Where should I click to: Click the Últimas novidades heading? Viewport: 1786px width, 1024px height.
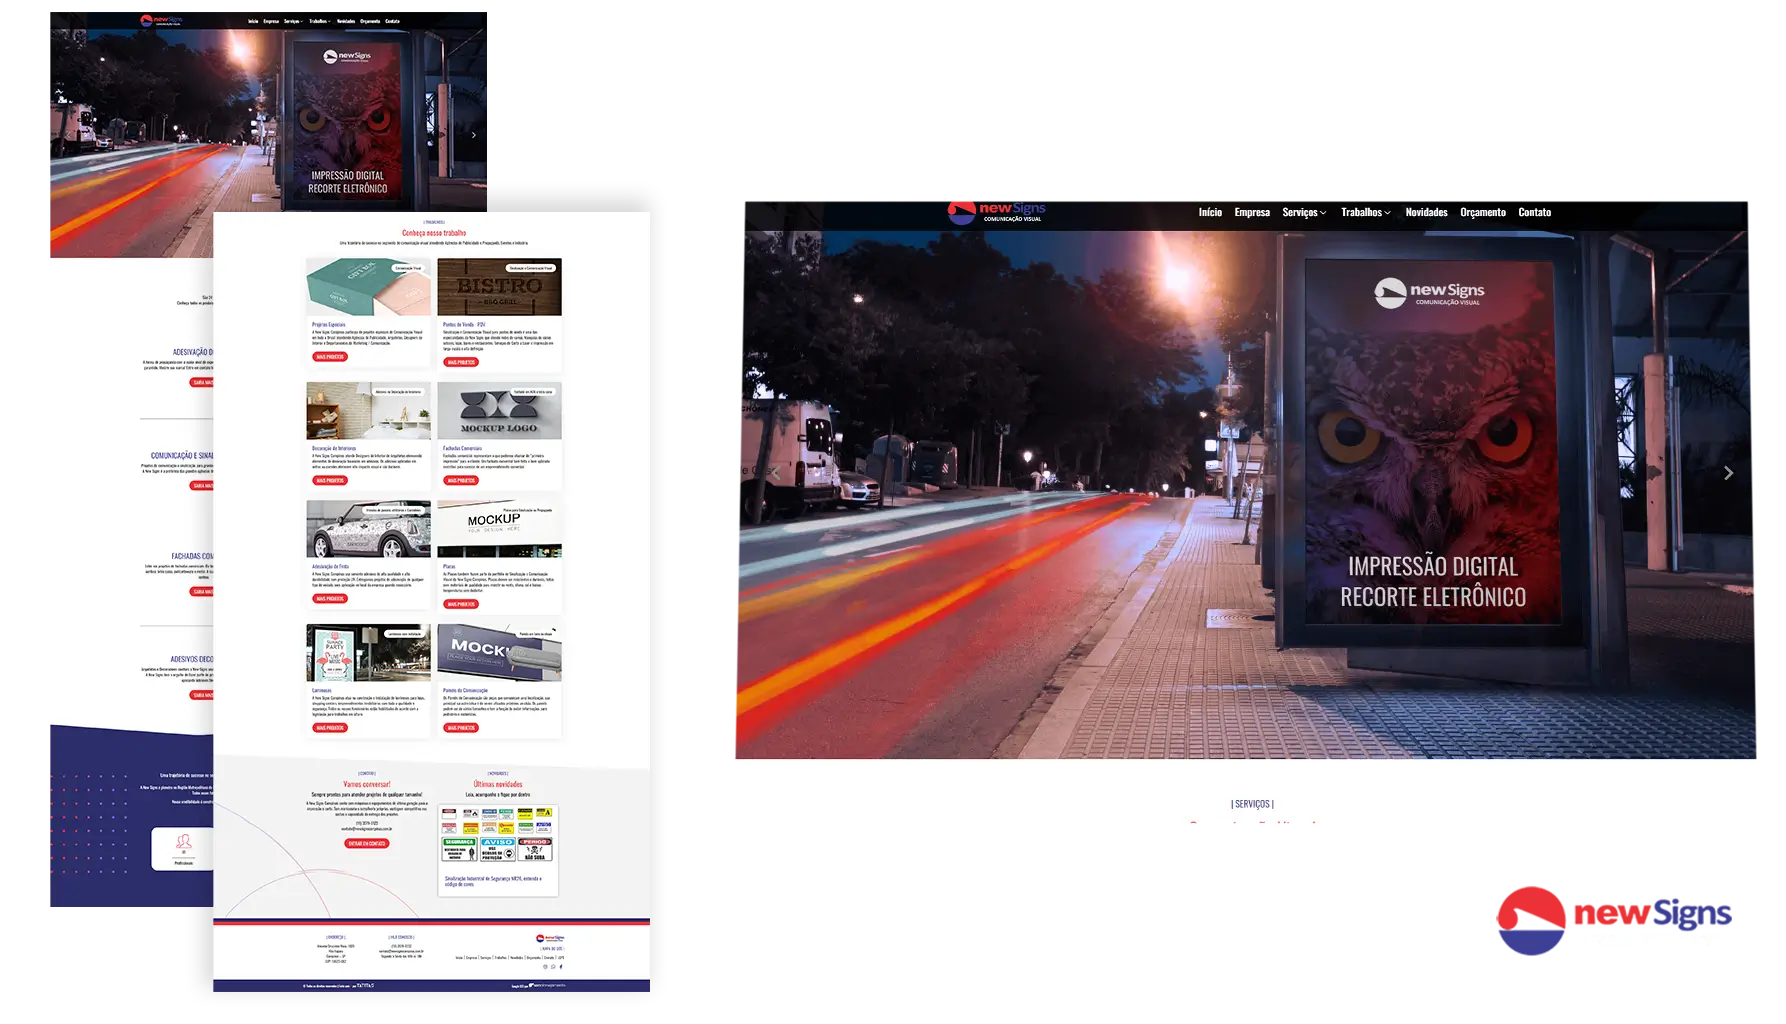pyautogui.click(x=498, y=785)
